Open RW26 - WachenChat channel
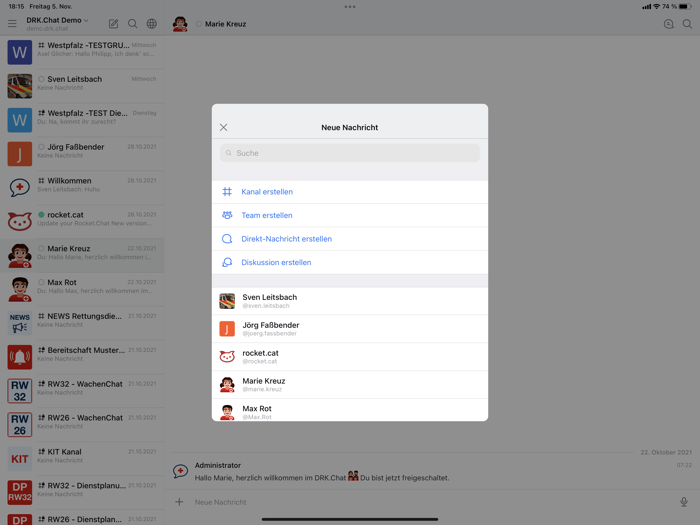 82,425
